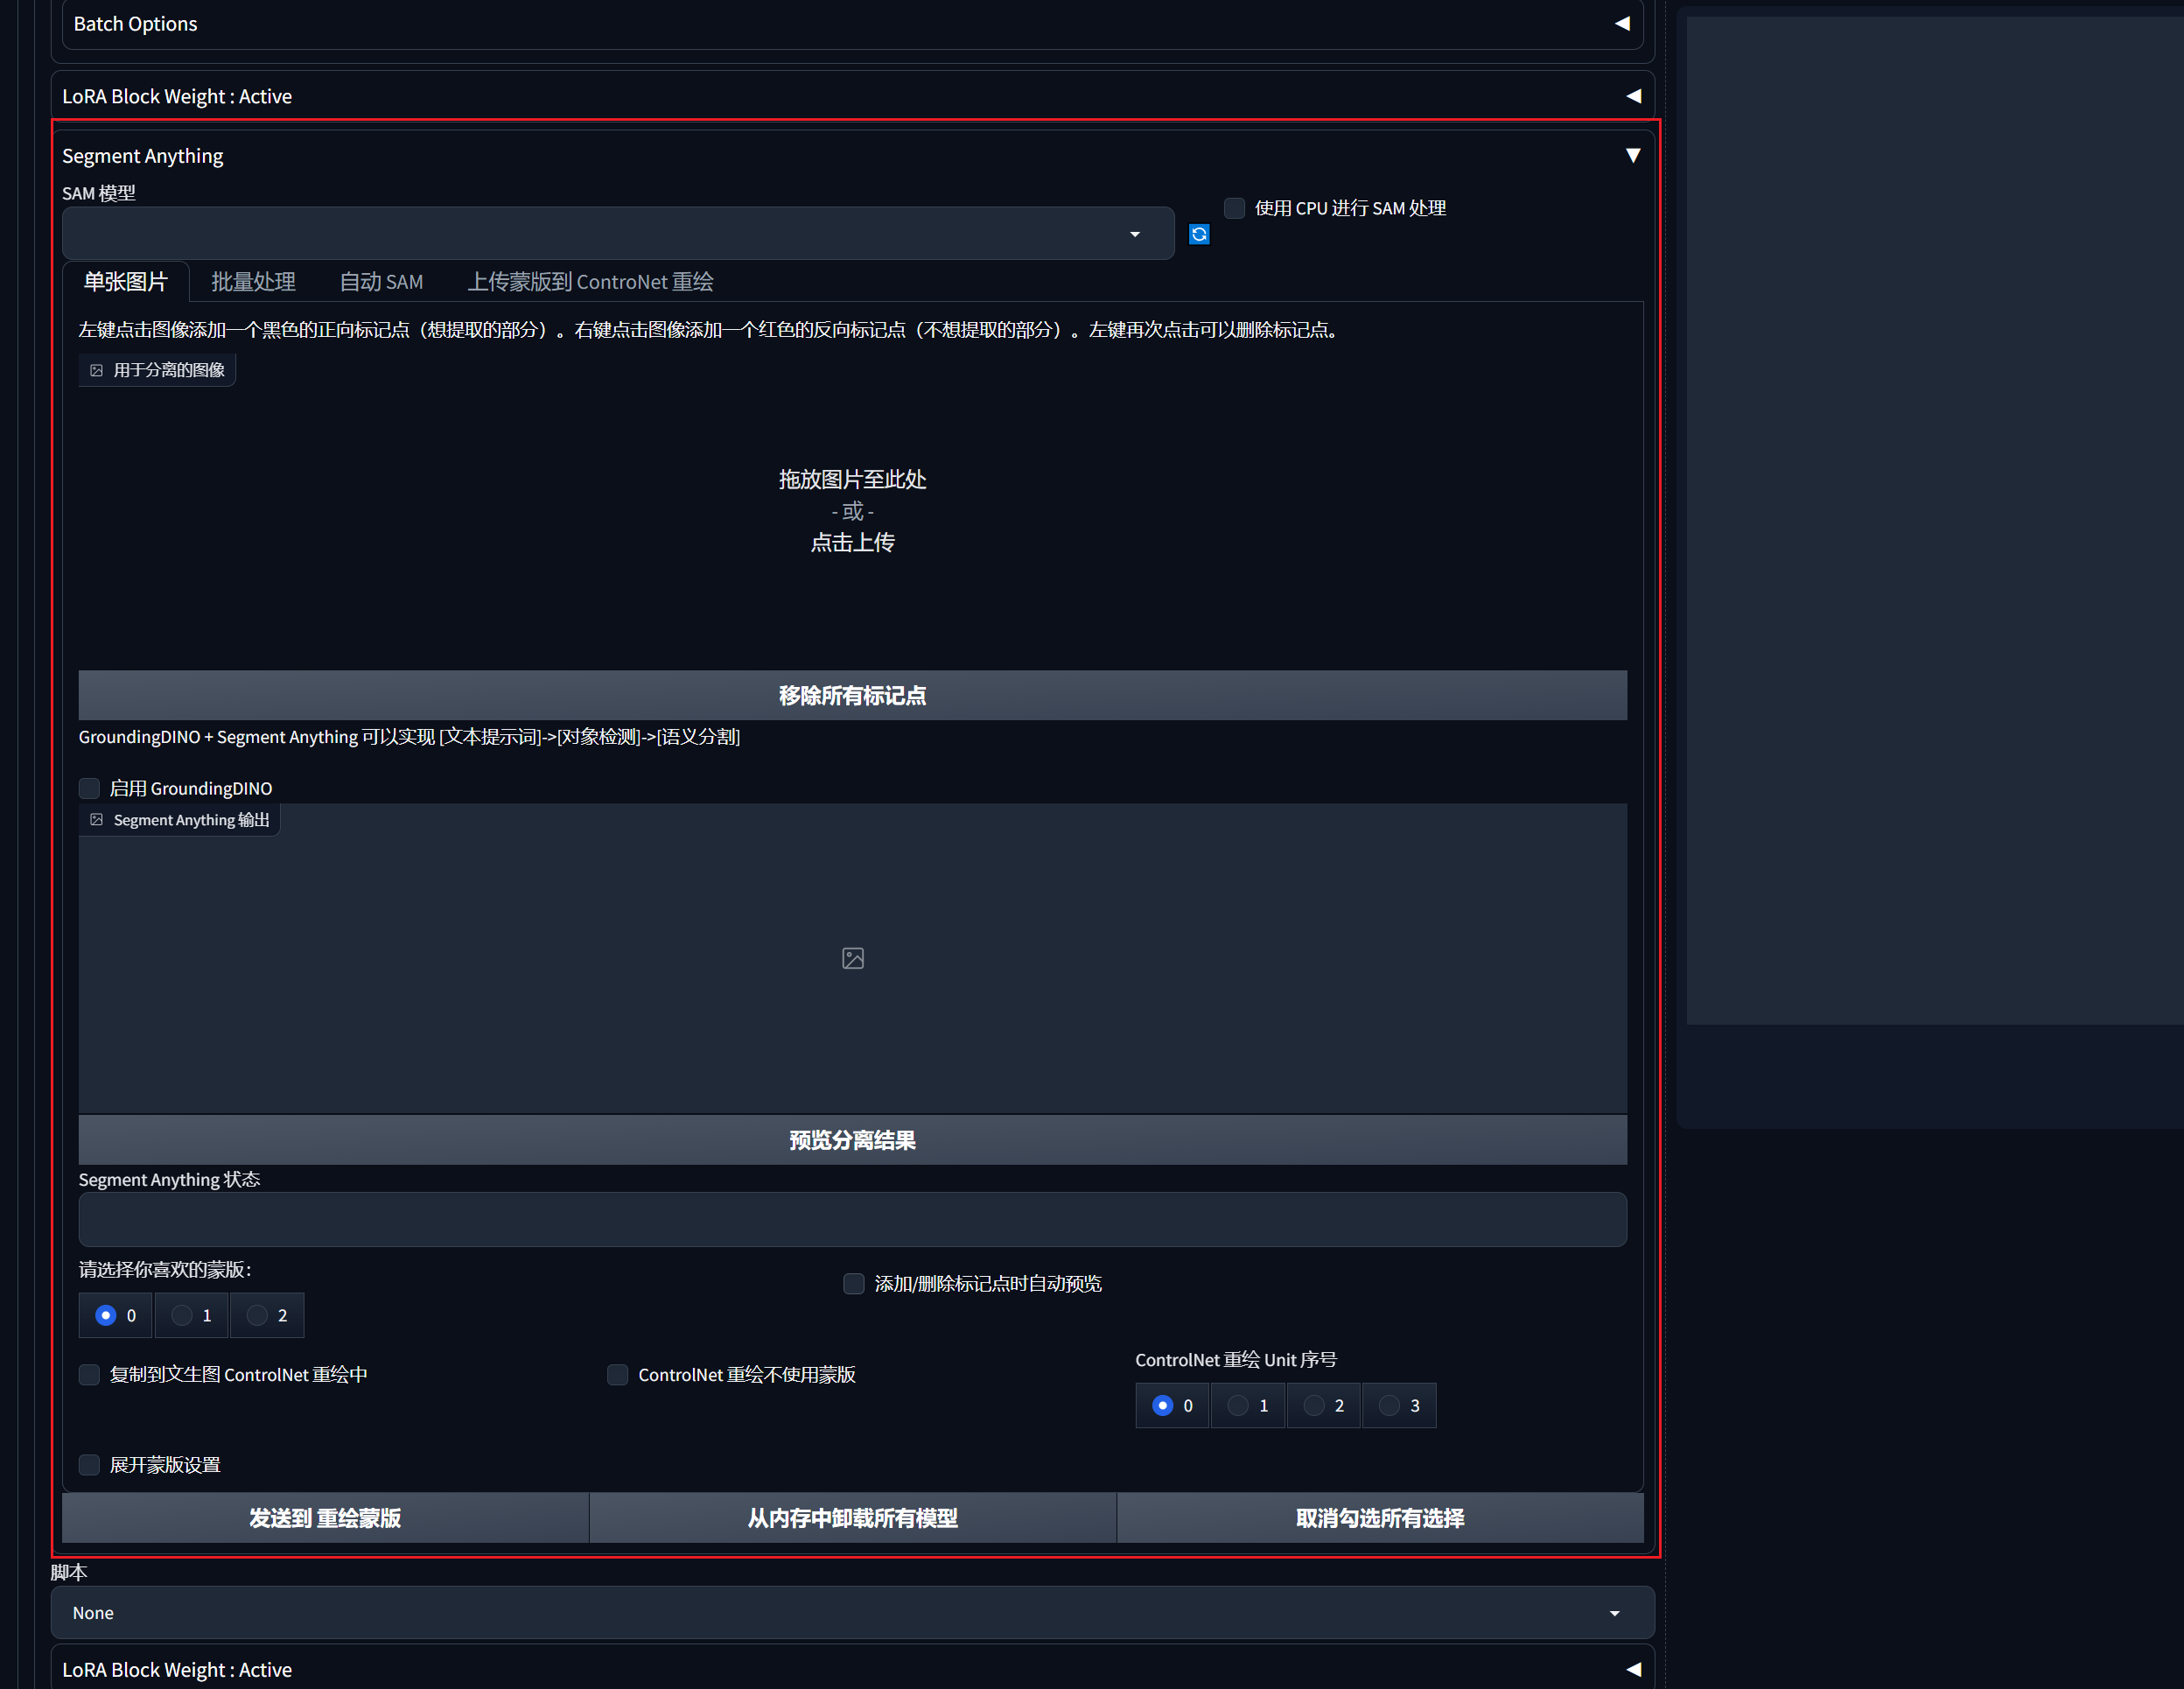Click the 移除所有标记点 button
The width and height of the screenshot is (2184, 1689).
853,696
